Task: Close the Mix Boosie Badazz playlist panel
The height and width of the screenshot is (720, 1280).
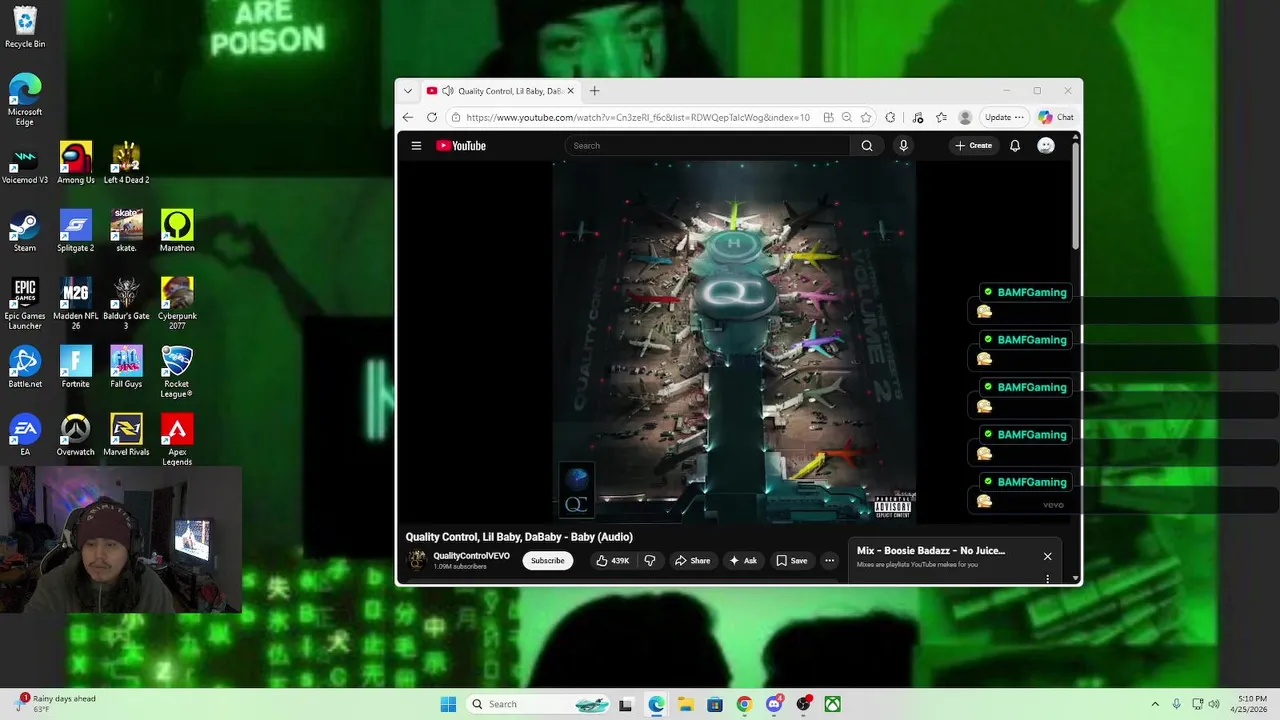Action: pos(1047,556)
